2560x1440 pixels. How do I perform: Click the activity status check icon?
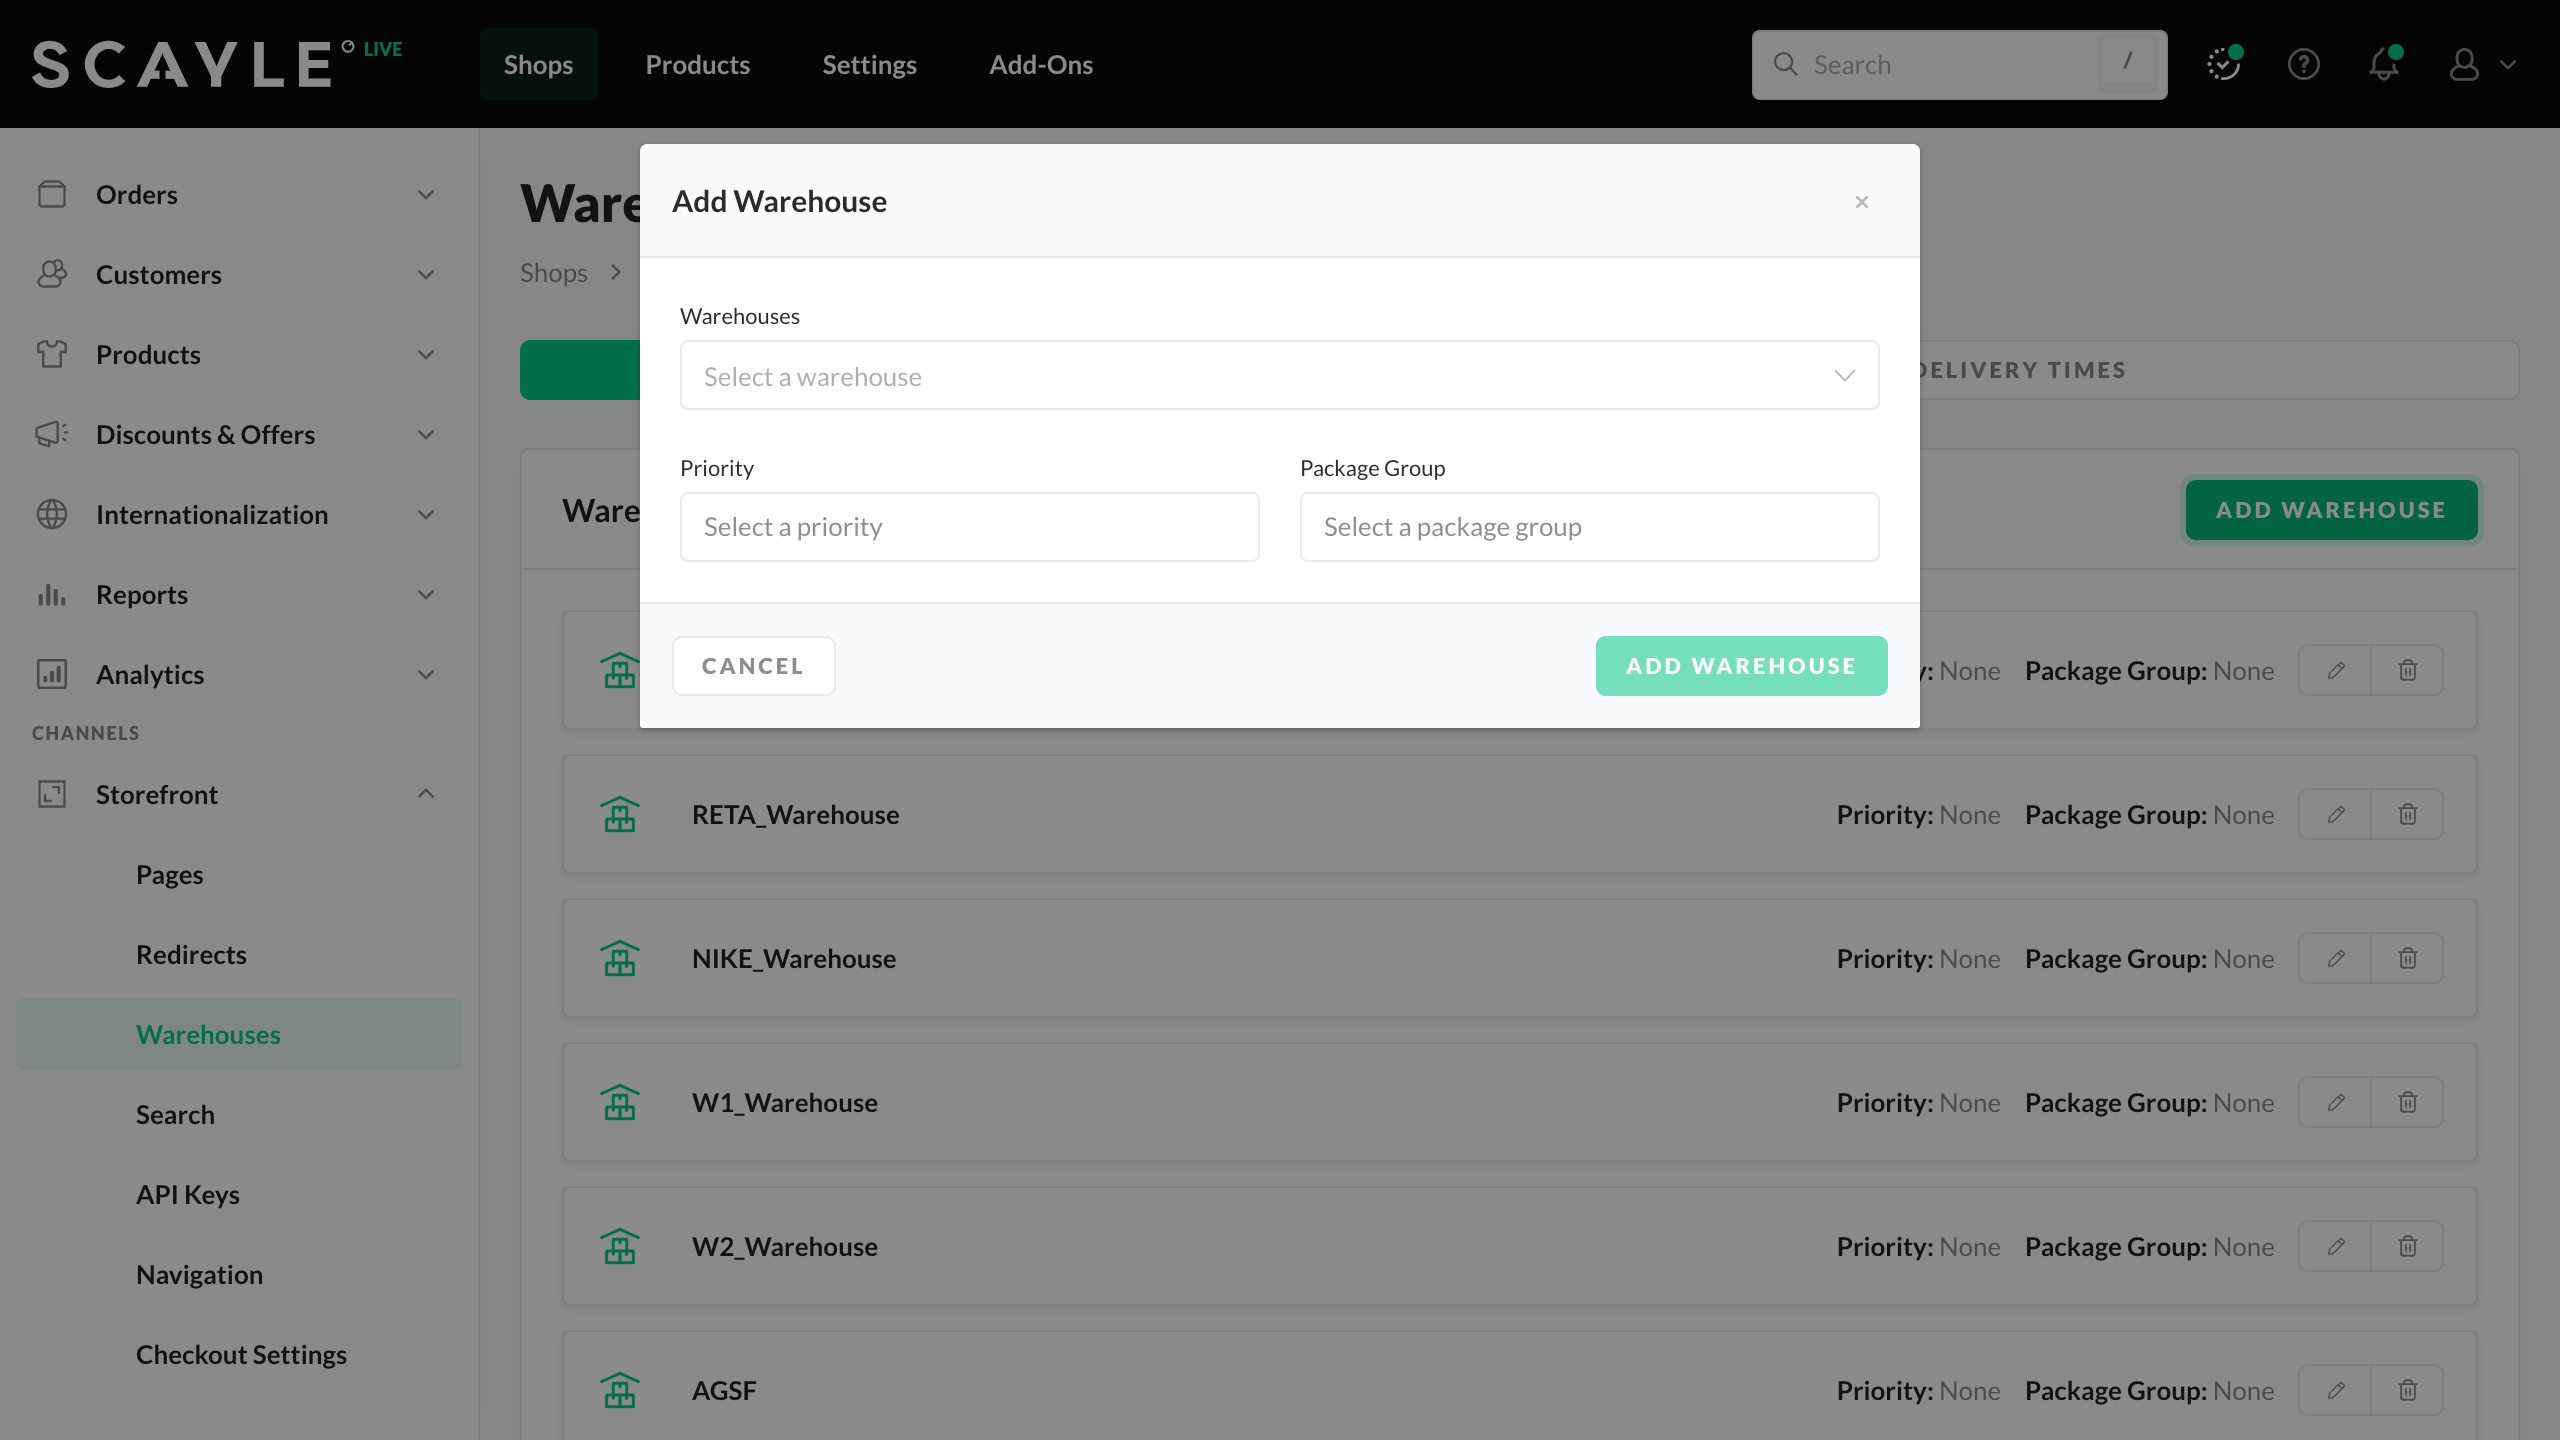[x=2223, y=65]
